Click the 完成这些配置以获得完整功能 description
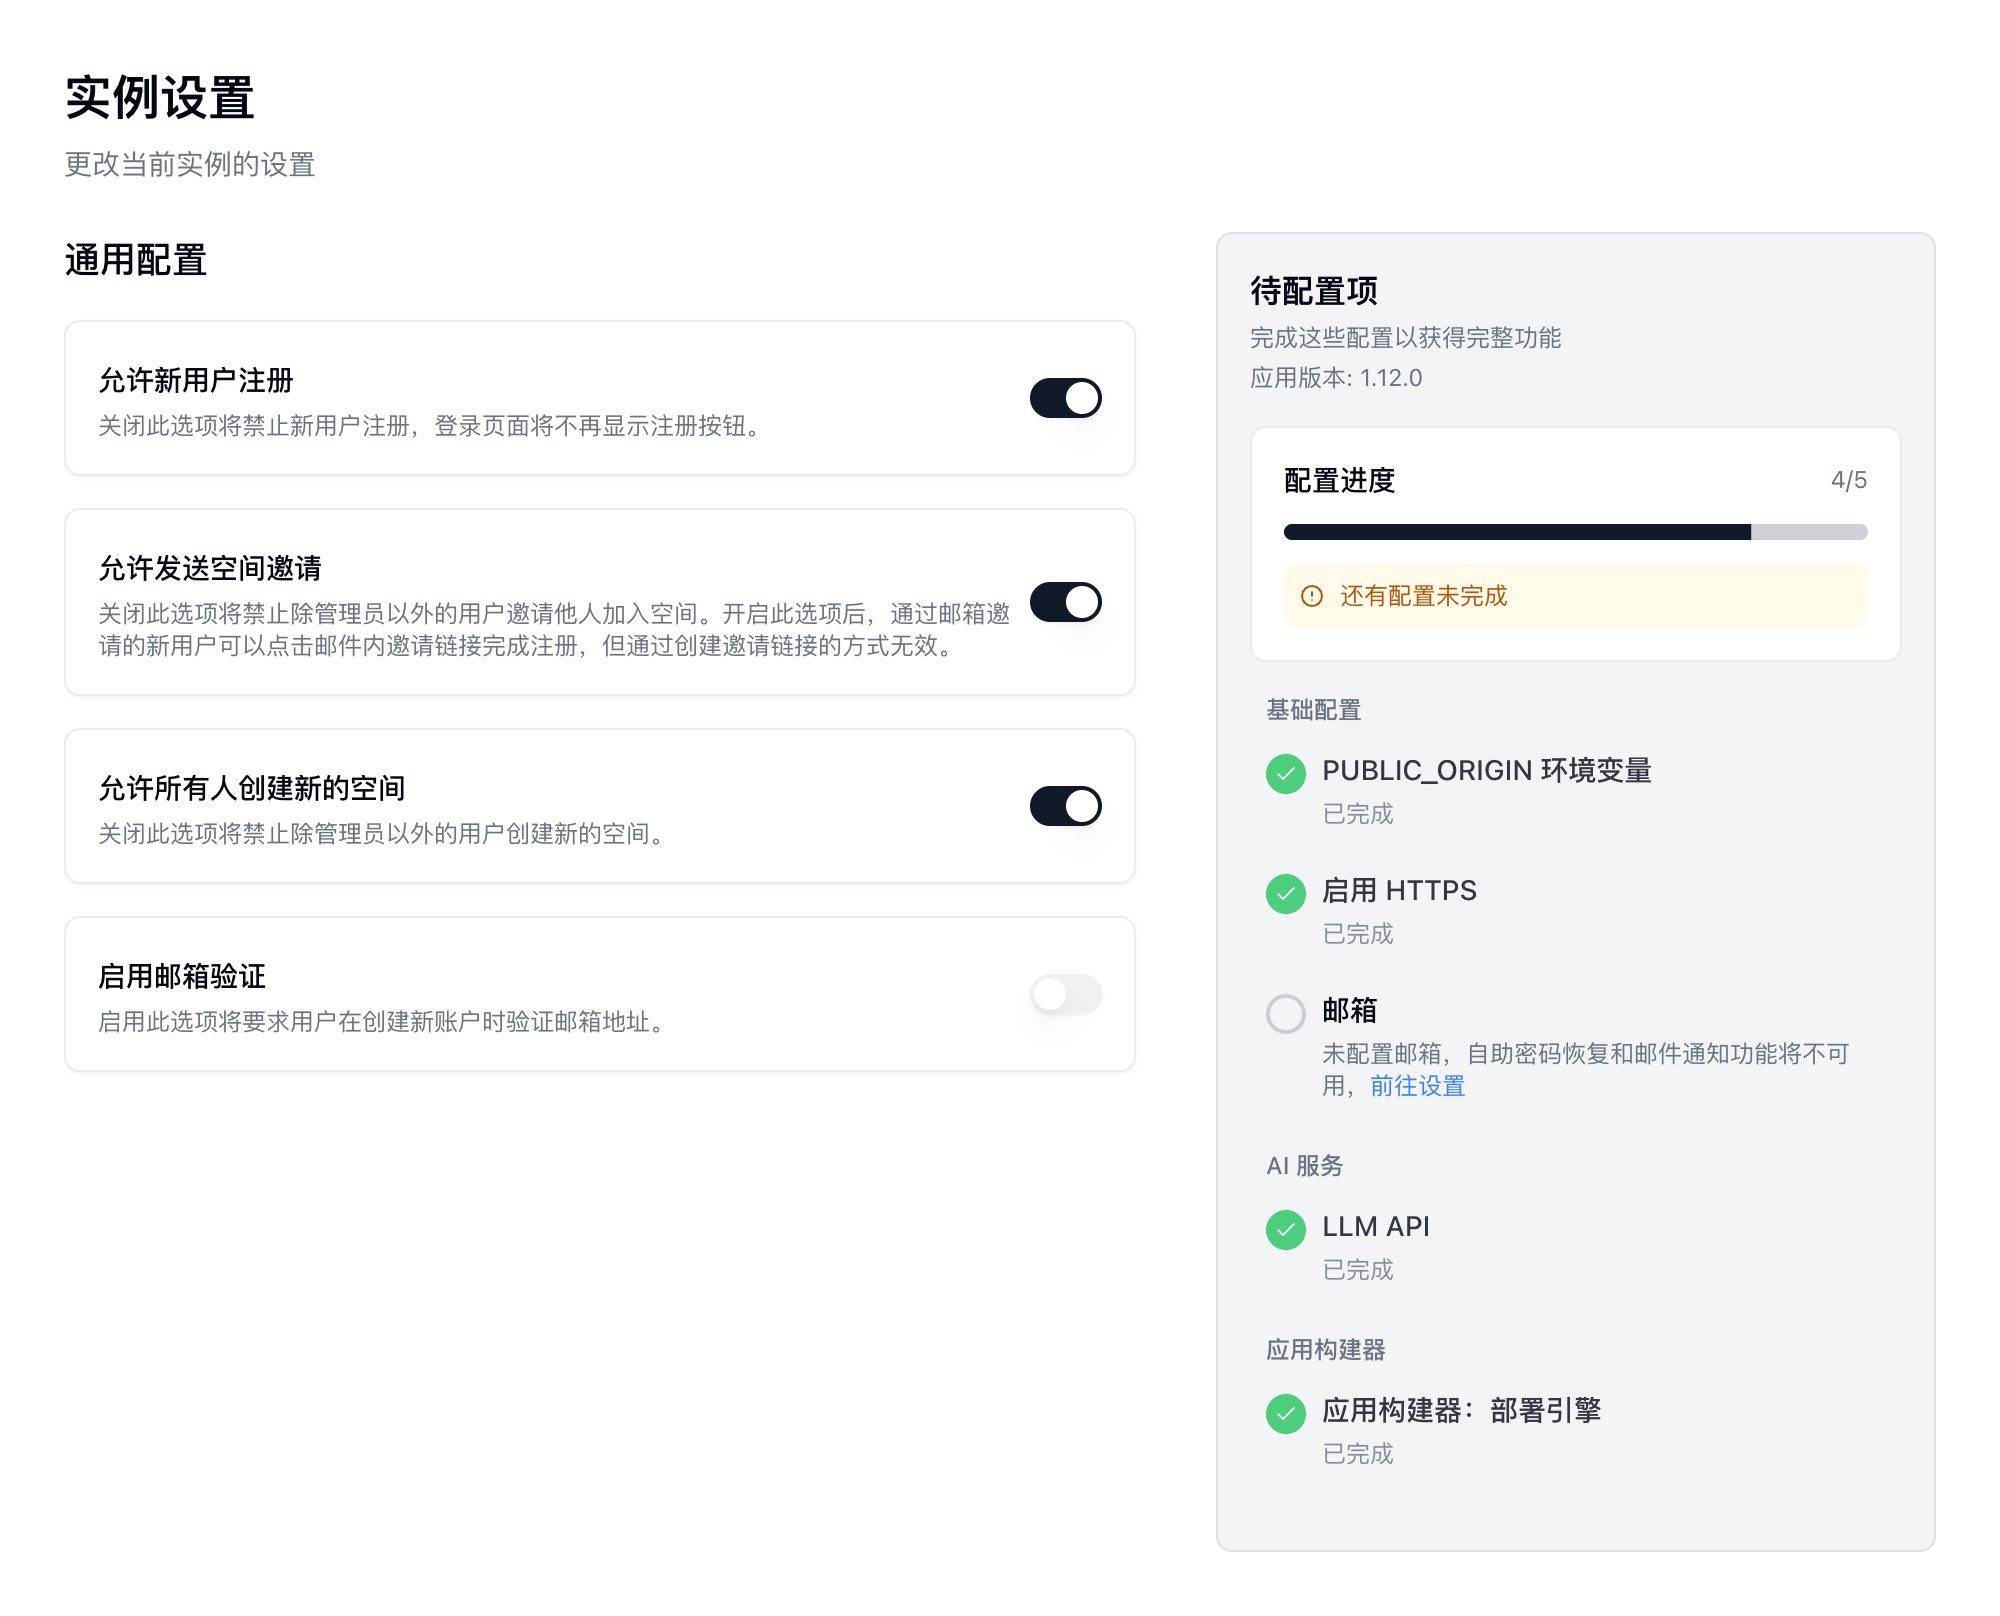The width and height of the screenshot is (2000, 1616). click(1406, 338)
